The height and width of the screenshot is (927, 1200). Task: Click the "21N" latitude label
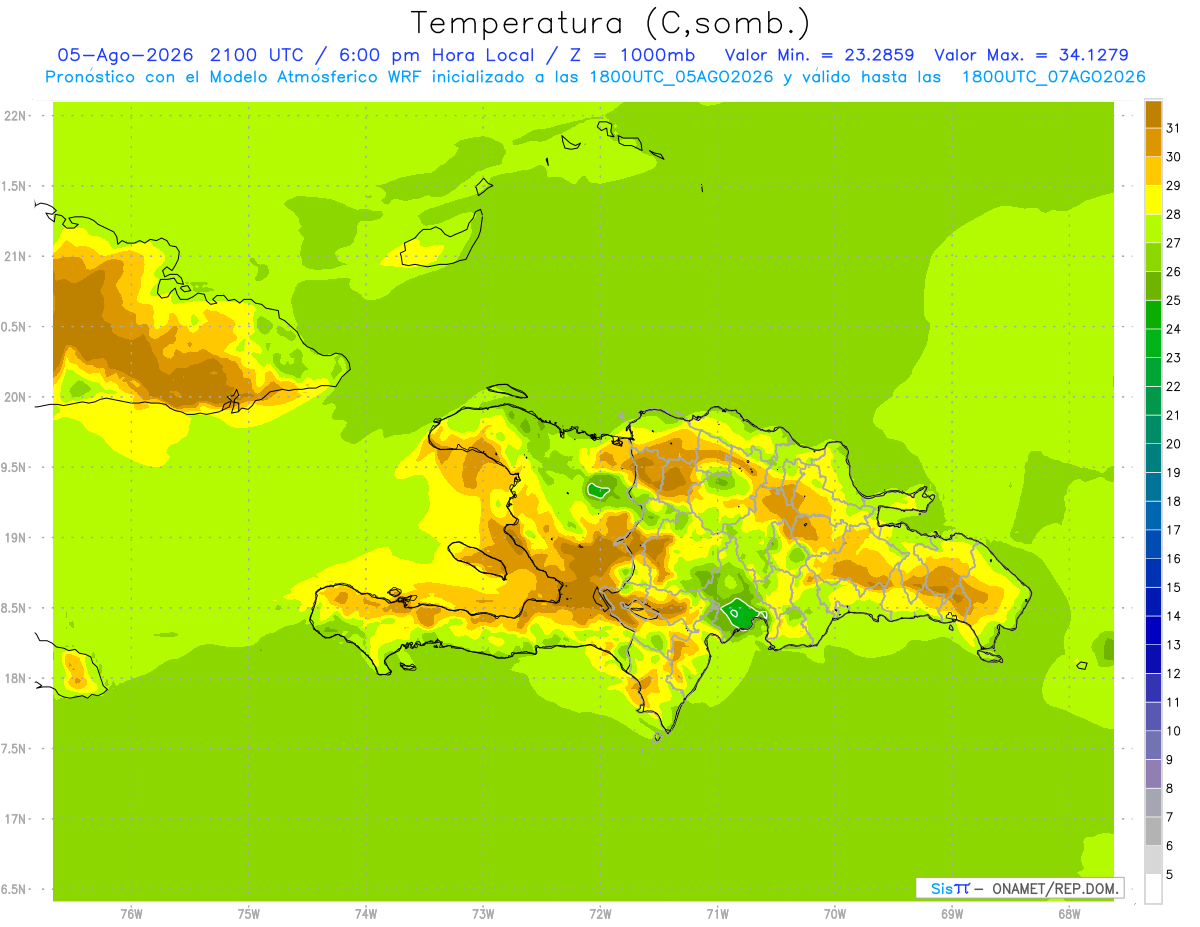click(x=16, y=256)
